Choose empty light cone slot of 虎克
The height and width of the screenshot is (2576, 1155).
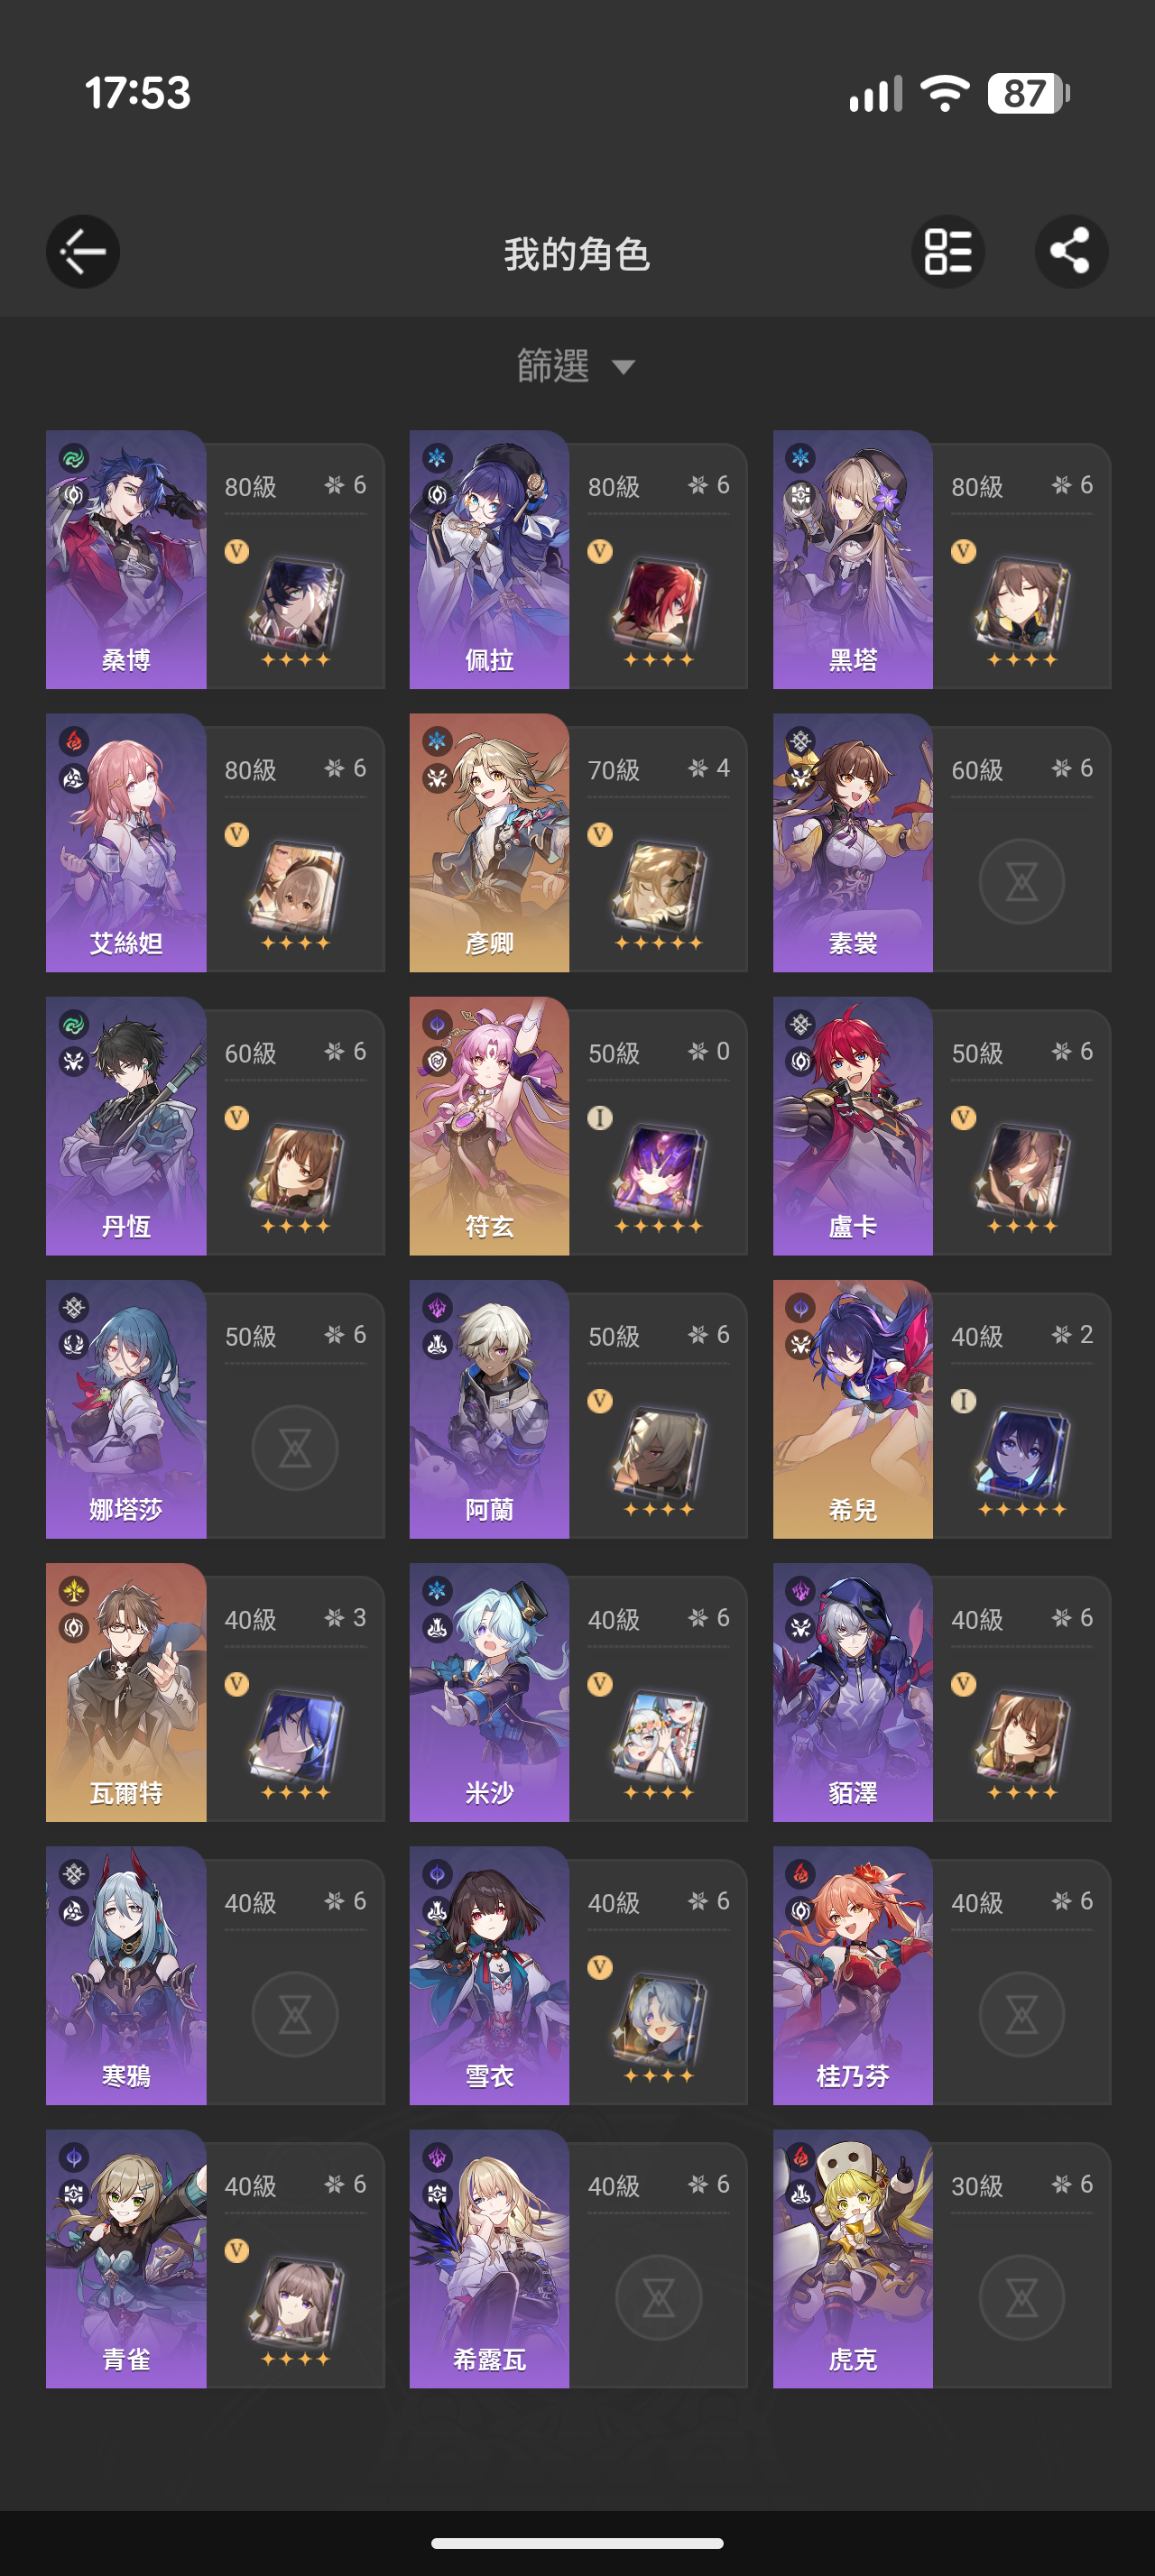tap(1021, 2297)
